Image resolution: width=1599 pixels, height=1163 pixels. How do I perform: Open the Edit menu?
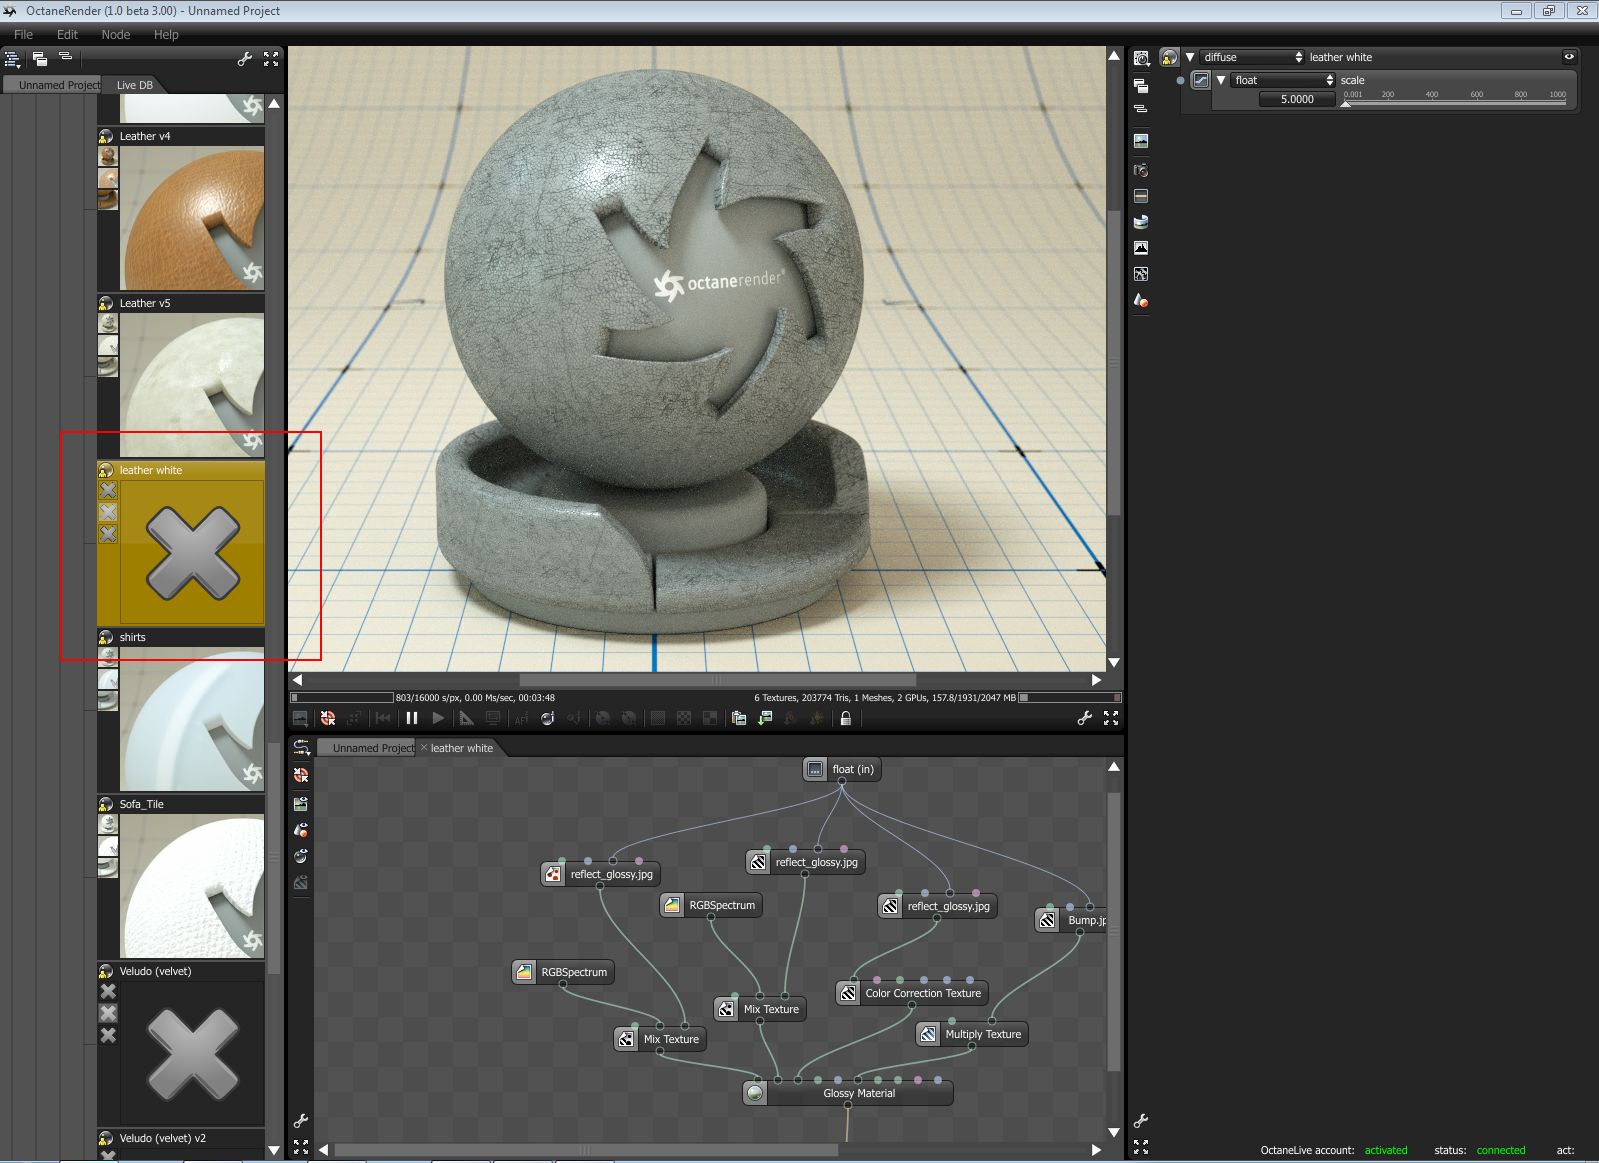click(67, 34)
